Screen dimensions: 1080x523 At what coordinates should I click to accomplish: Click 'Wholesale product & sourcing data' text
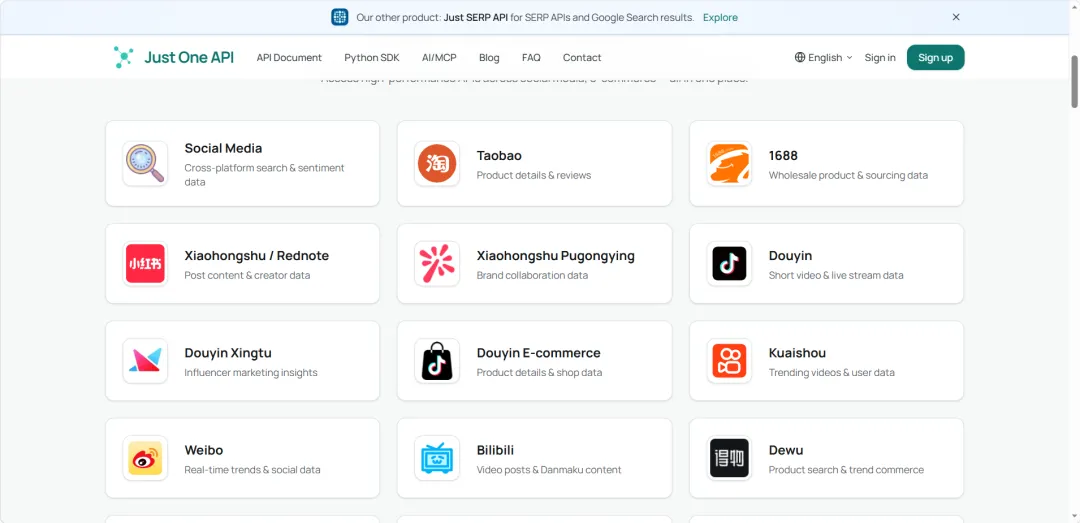click(x=849, y=175)
